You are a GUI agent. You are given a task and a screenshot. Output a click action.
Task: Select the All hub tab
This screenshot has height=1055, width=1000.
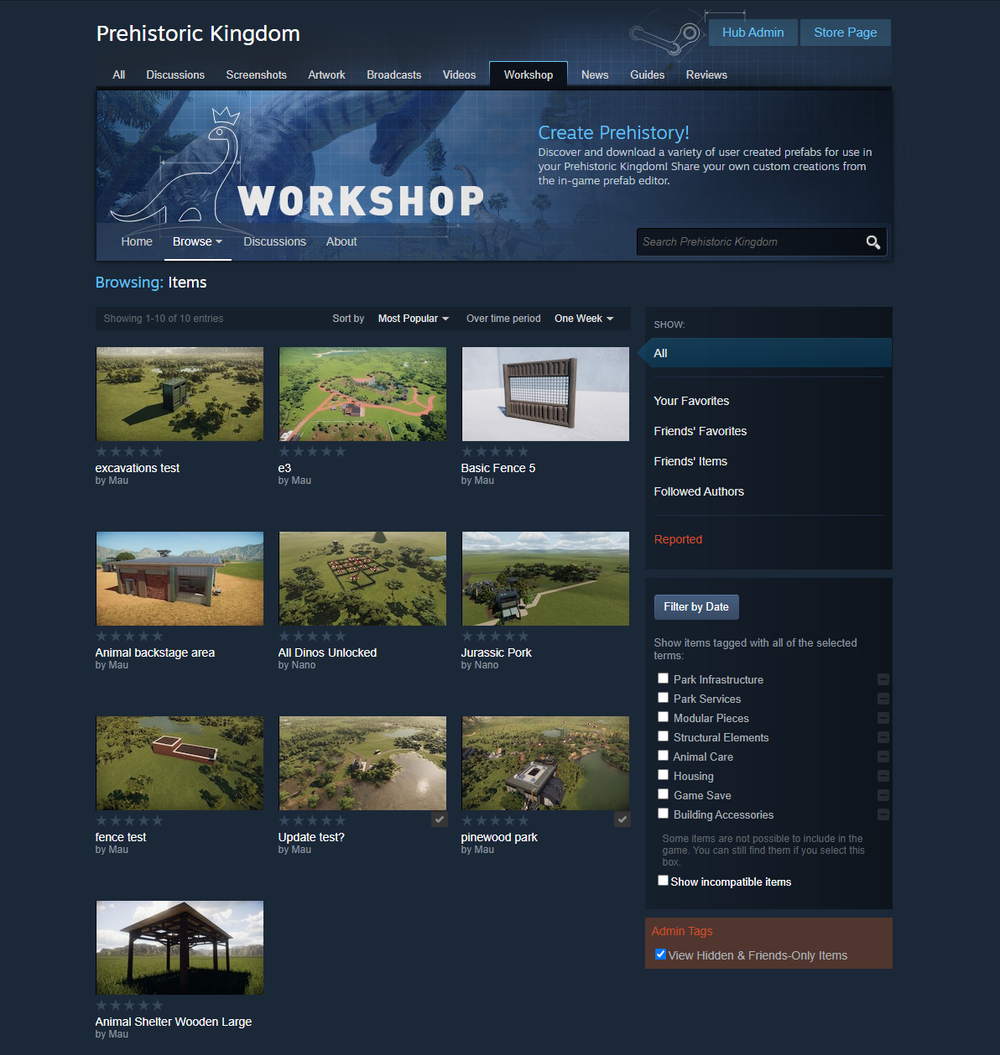point(118,75)
